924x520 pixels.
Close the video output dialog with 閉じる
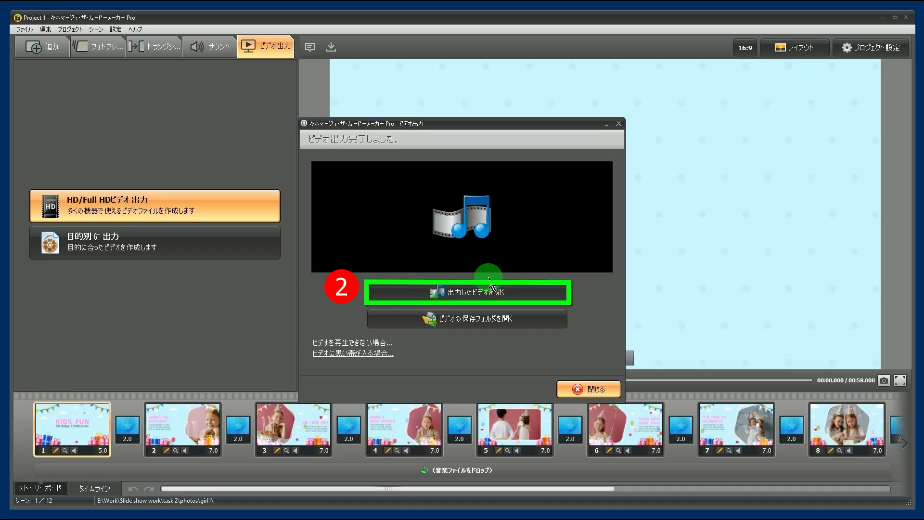(x=588, y=388)
